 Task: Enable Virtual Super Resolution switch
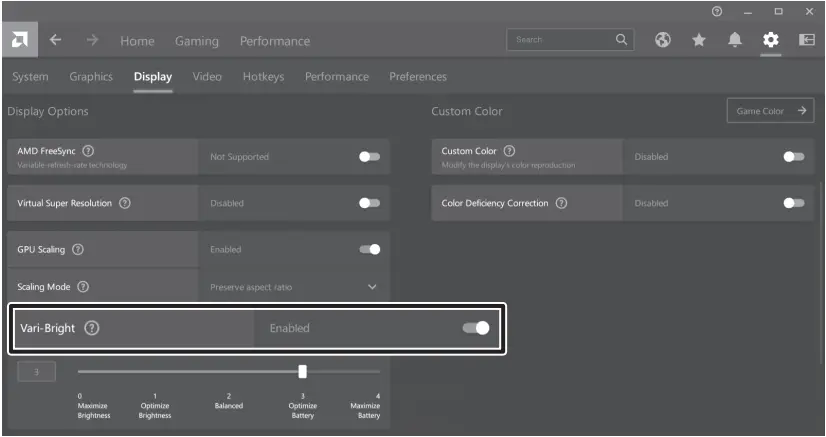pos(369,203)
